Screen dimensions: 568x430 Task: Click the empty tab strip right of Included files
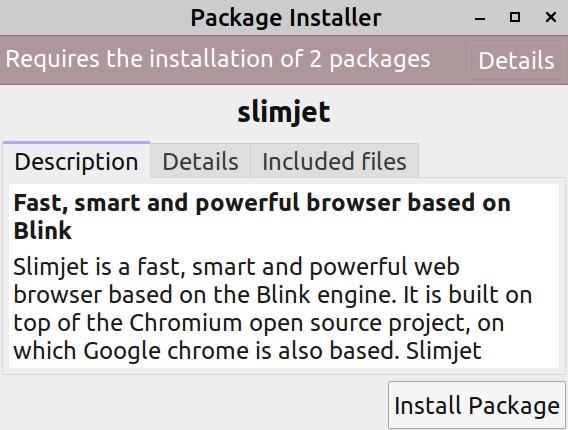[492, 161]
